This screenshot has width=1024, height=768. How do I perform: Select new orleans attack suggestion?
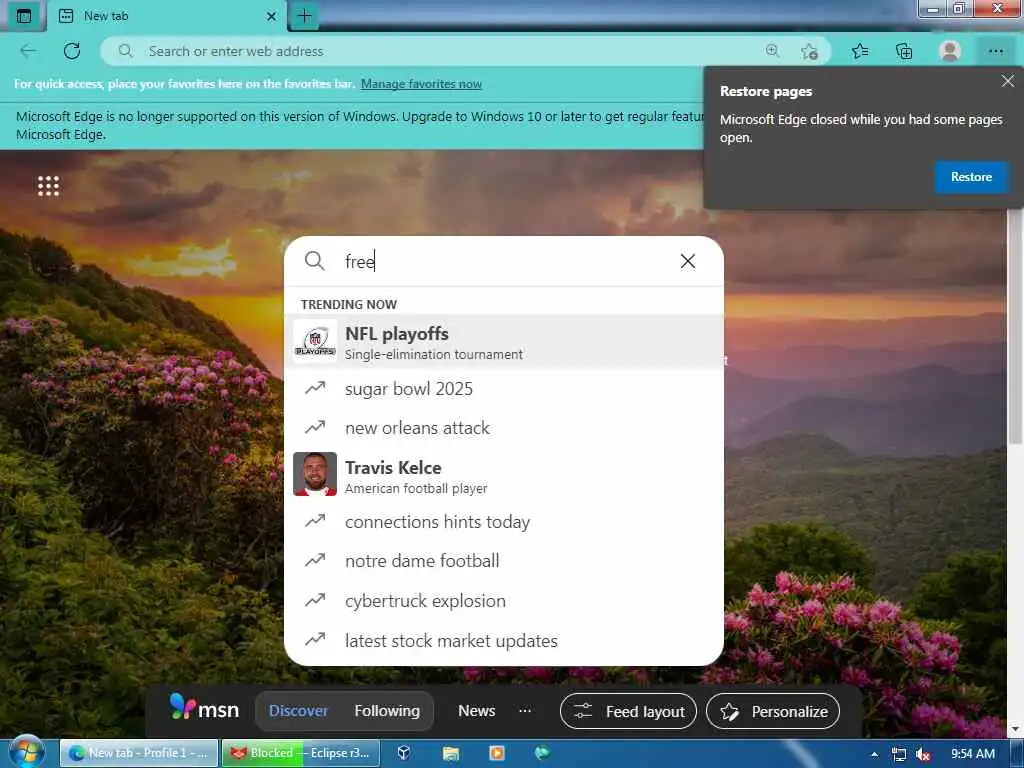click(504, 428)
